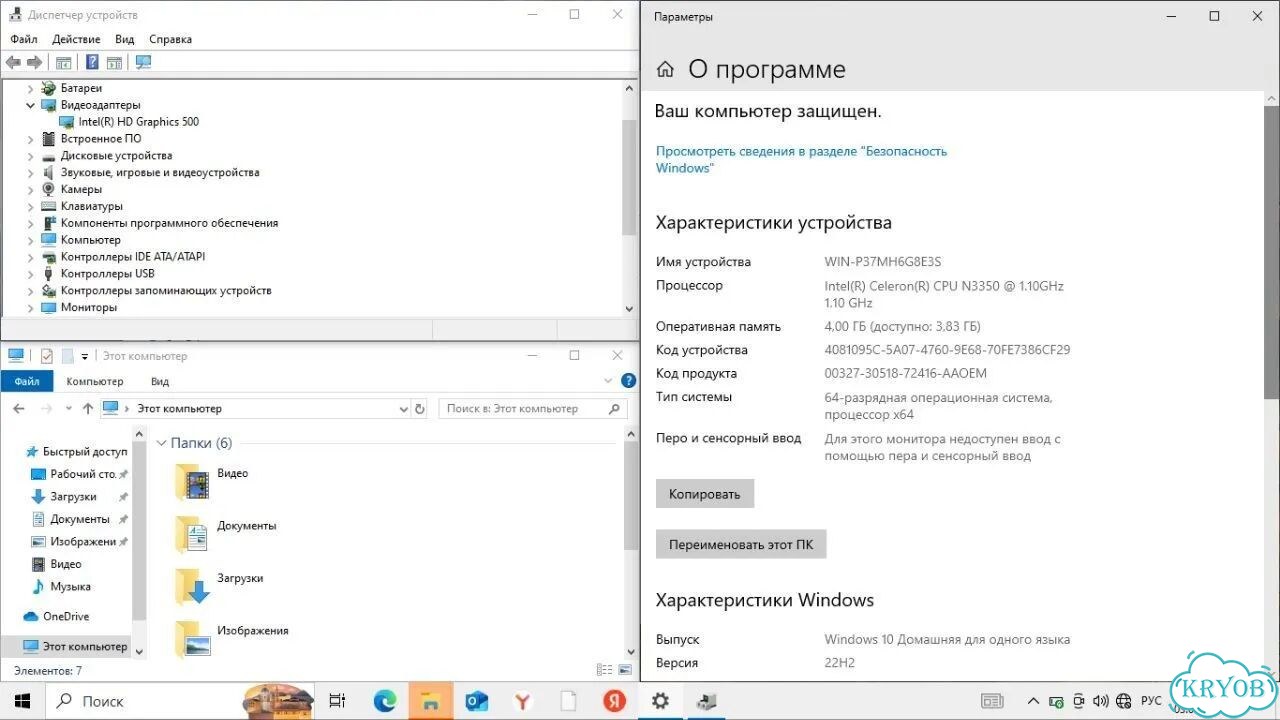The width and height of the screenshot is (1280, 720).
Task: Expand the Дисковые устройства node
Action: (x=30, y=156)
